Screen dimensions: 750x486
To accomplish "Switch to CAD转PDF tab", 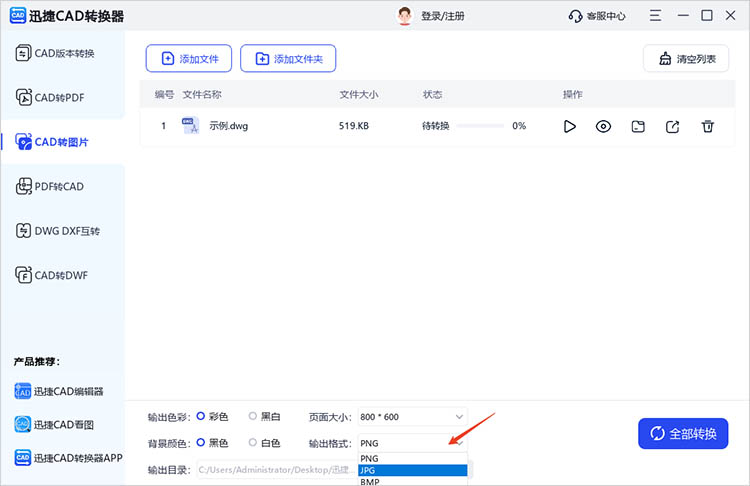I will [x=50, y=98].
